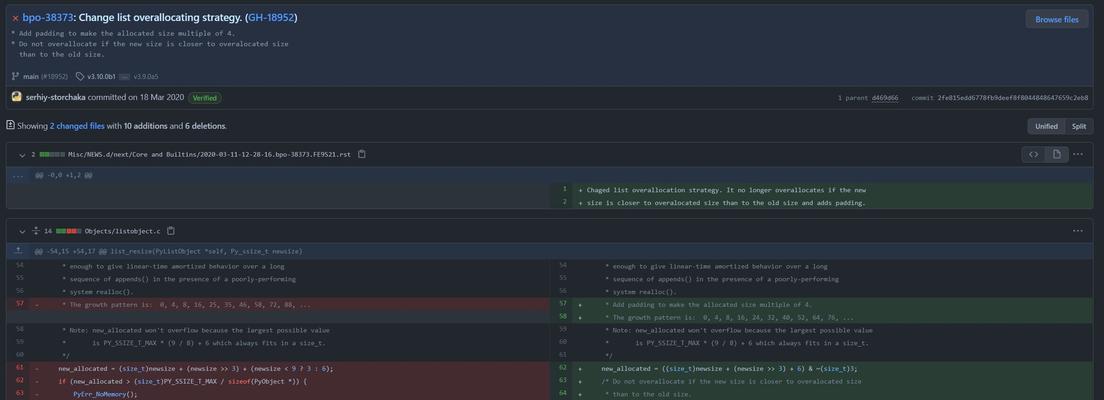Click added line 62 new_allocated code
The image size is (1104, 400).
pos(729,368)
